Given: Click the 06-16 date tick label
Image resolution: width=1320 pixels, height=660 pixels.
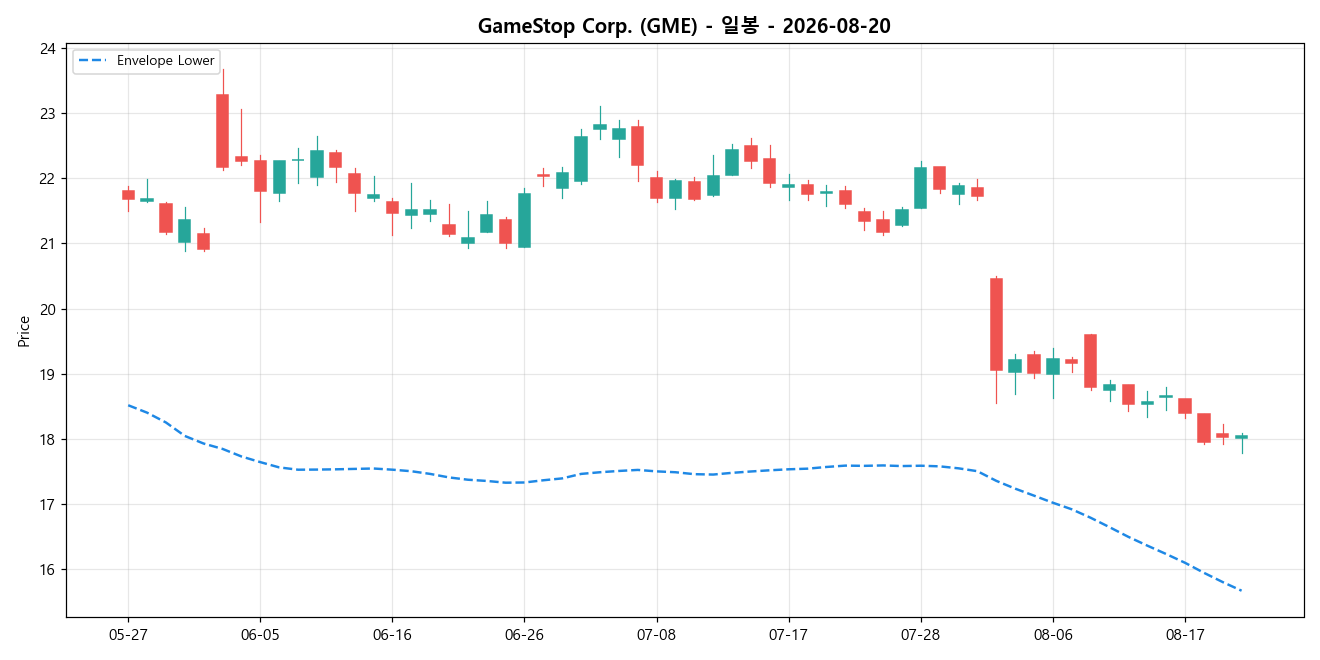Looking at the screenshot, I should pyautogui.click(x=392, y=634).
